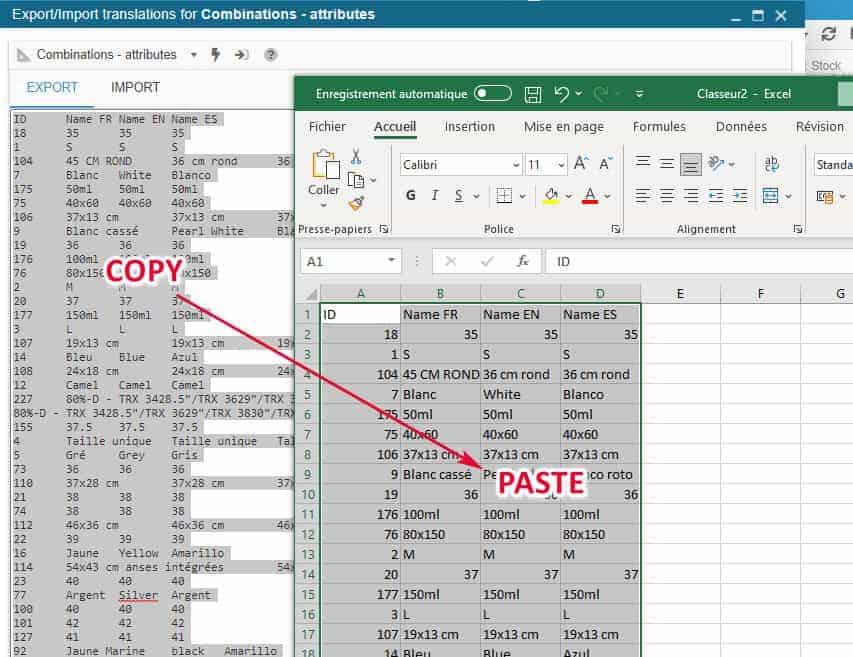
Task: Open the Fichier menu
Action: tap(327, 127)
